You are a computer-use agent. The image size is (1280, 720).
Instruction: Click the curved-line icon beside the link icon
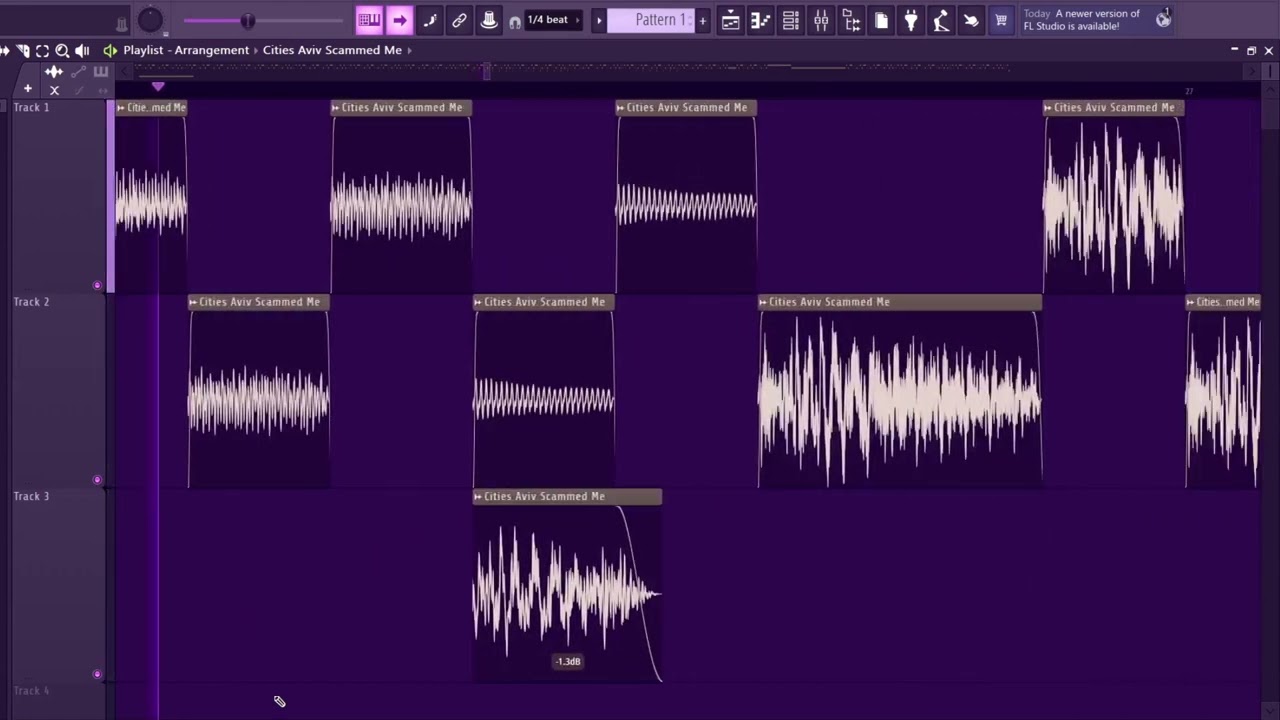click(430, 20)
